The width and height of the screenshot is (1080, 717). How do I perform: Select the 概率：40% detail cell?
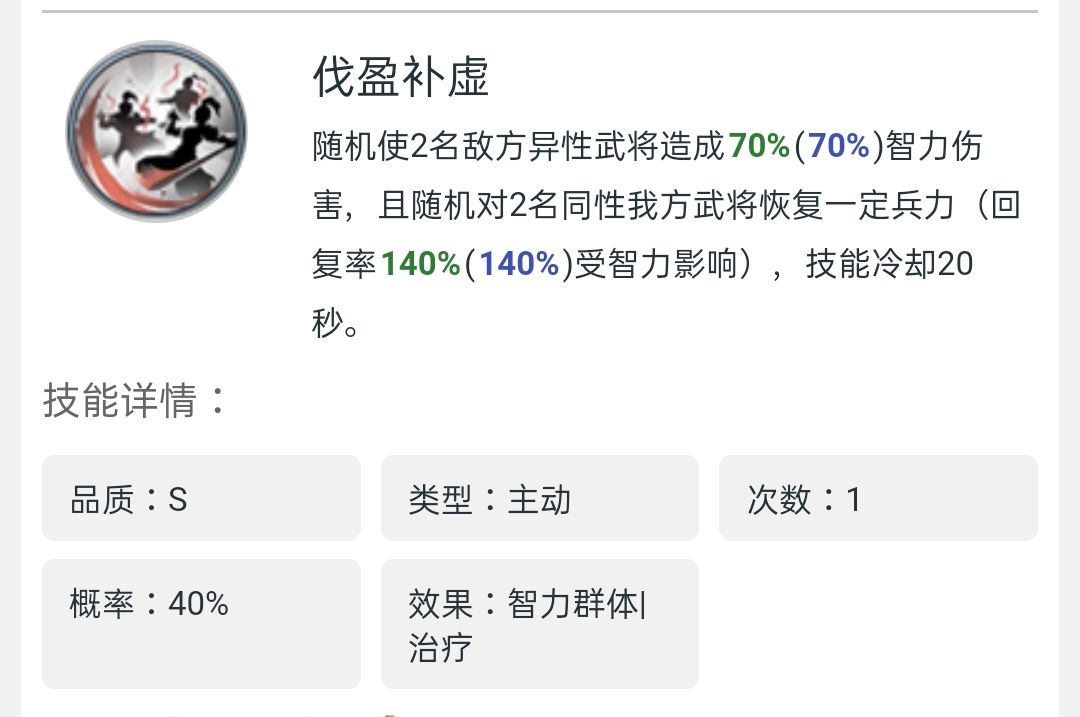[x=201, y=623]
